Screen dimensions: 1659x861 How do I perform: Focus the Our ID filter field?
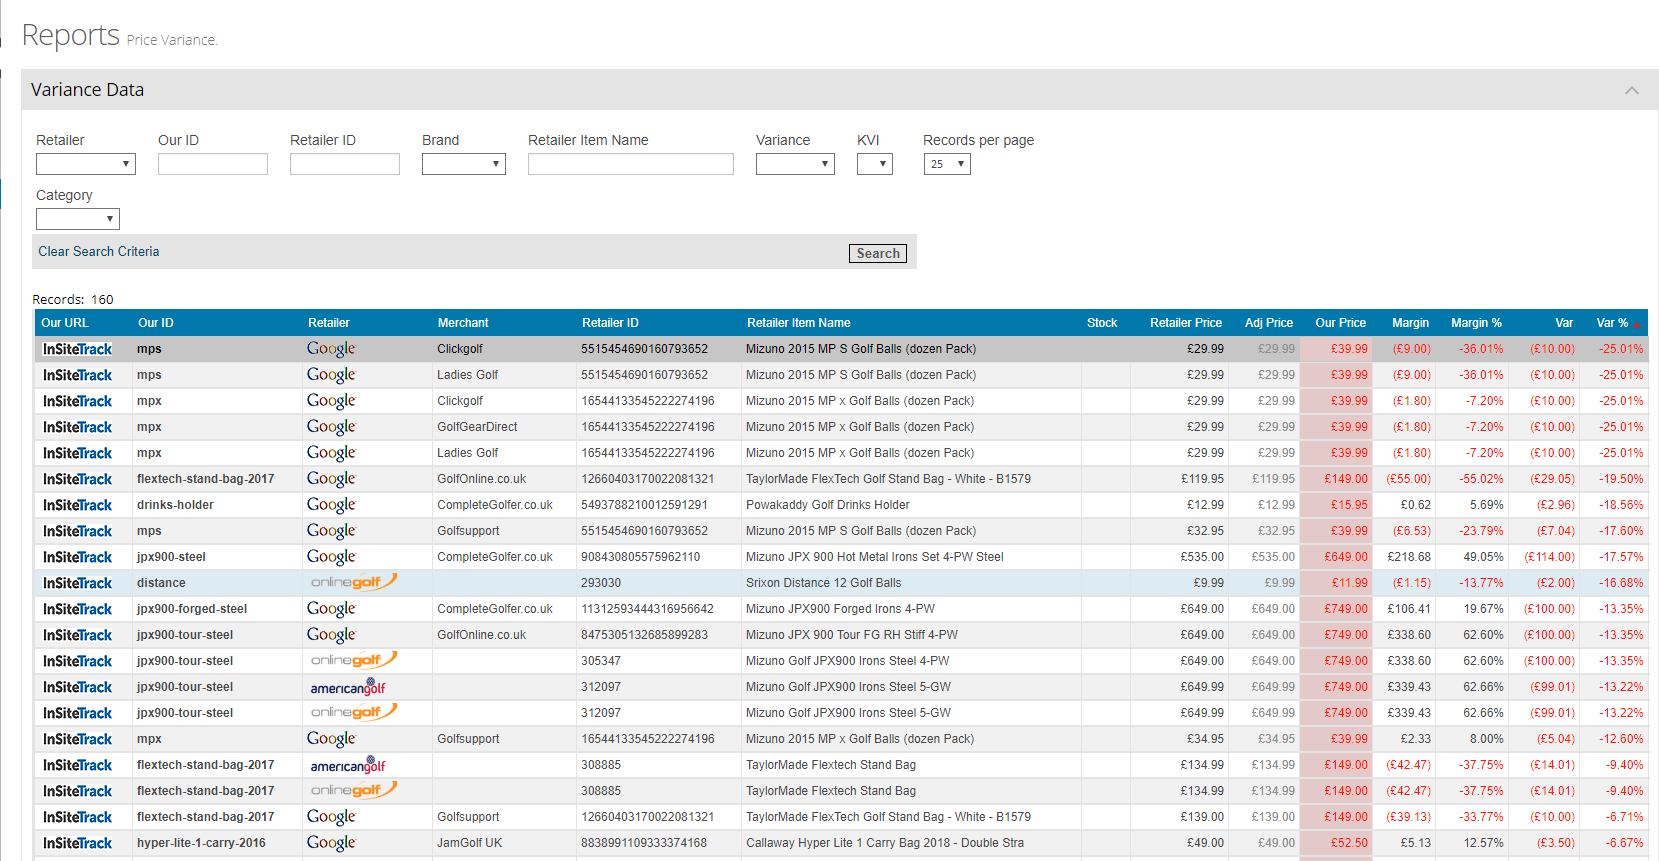pos(213,164)
